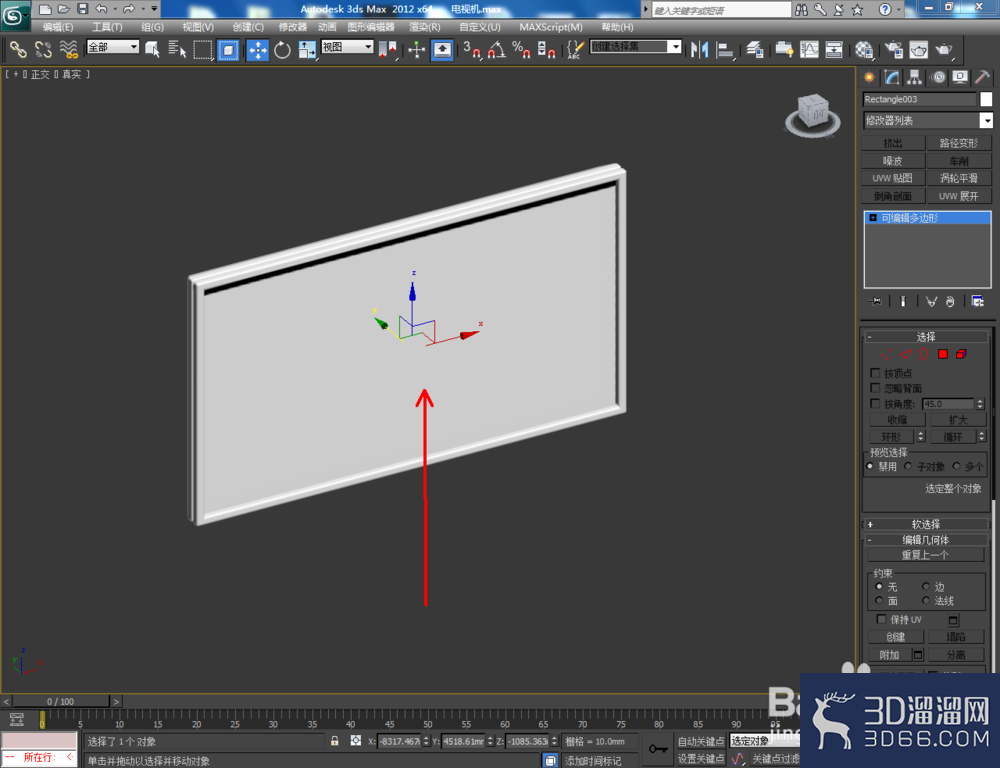
Task: Click the Select and Link icon
Action: pyautogui.click(x=17, y=50)
